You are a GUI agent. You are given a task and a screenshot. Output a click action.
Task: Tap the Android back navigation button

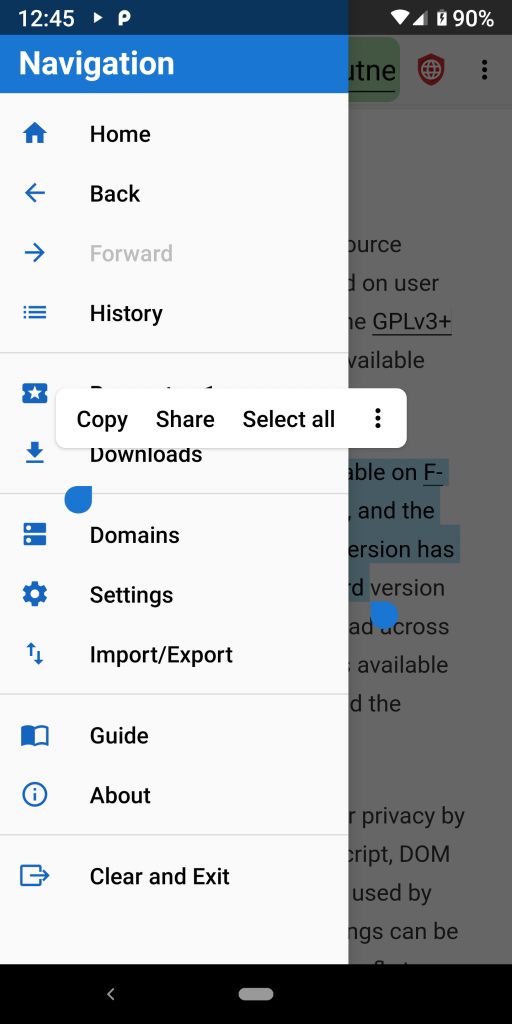coord(111,994)
